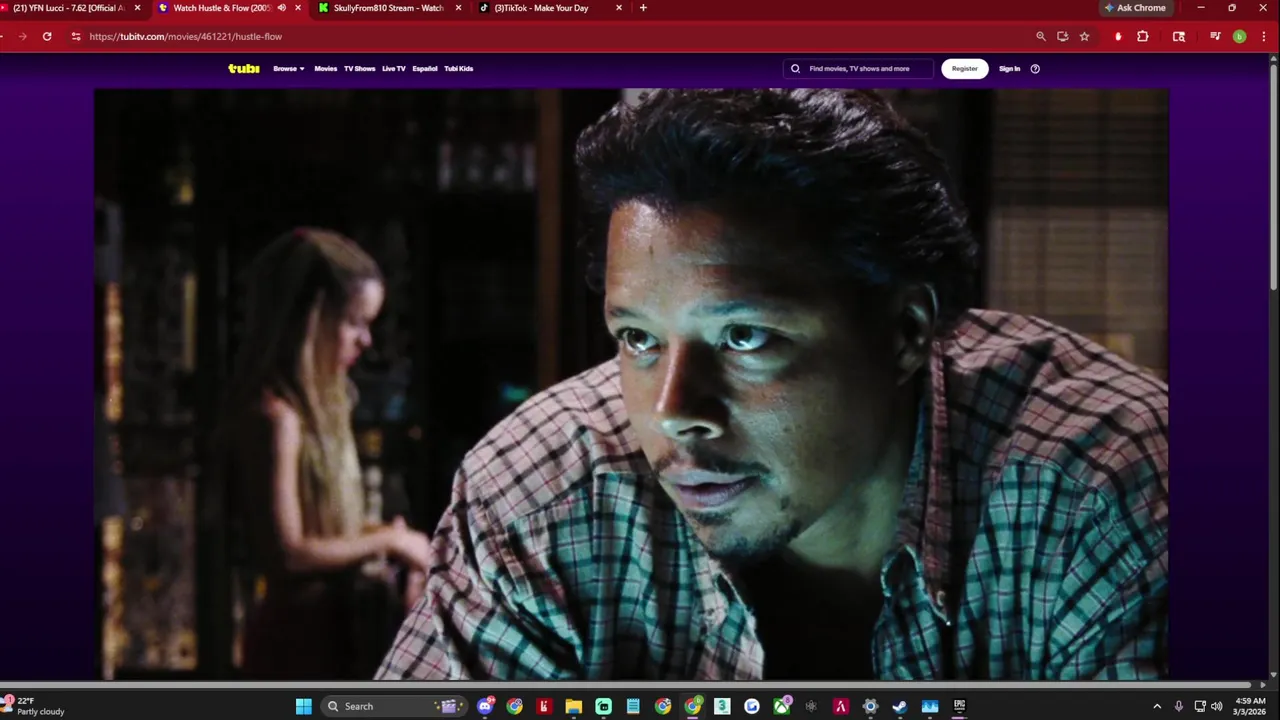
Task: Click the Sign In link
Action: 1010,69
